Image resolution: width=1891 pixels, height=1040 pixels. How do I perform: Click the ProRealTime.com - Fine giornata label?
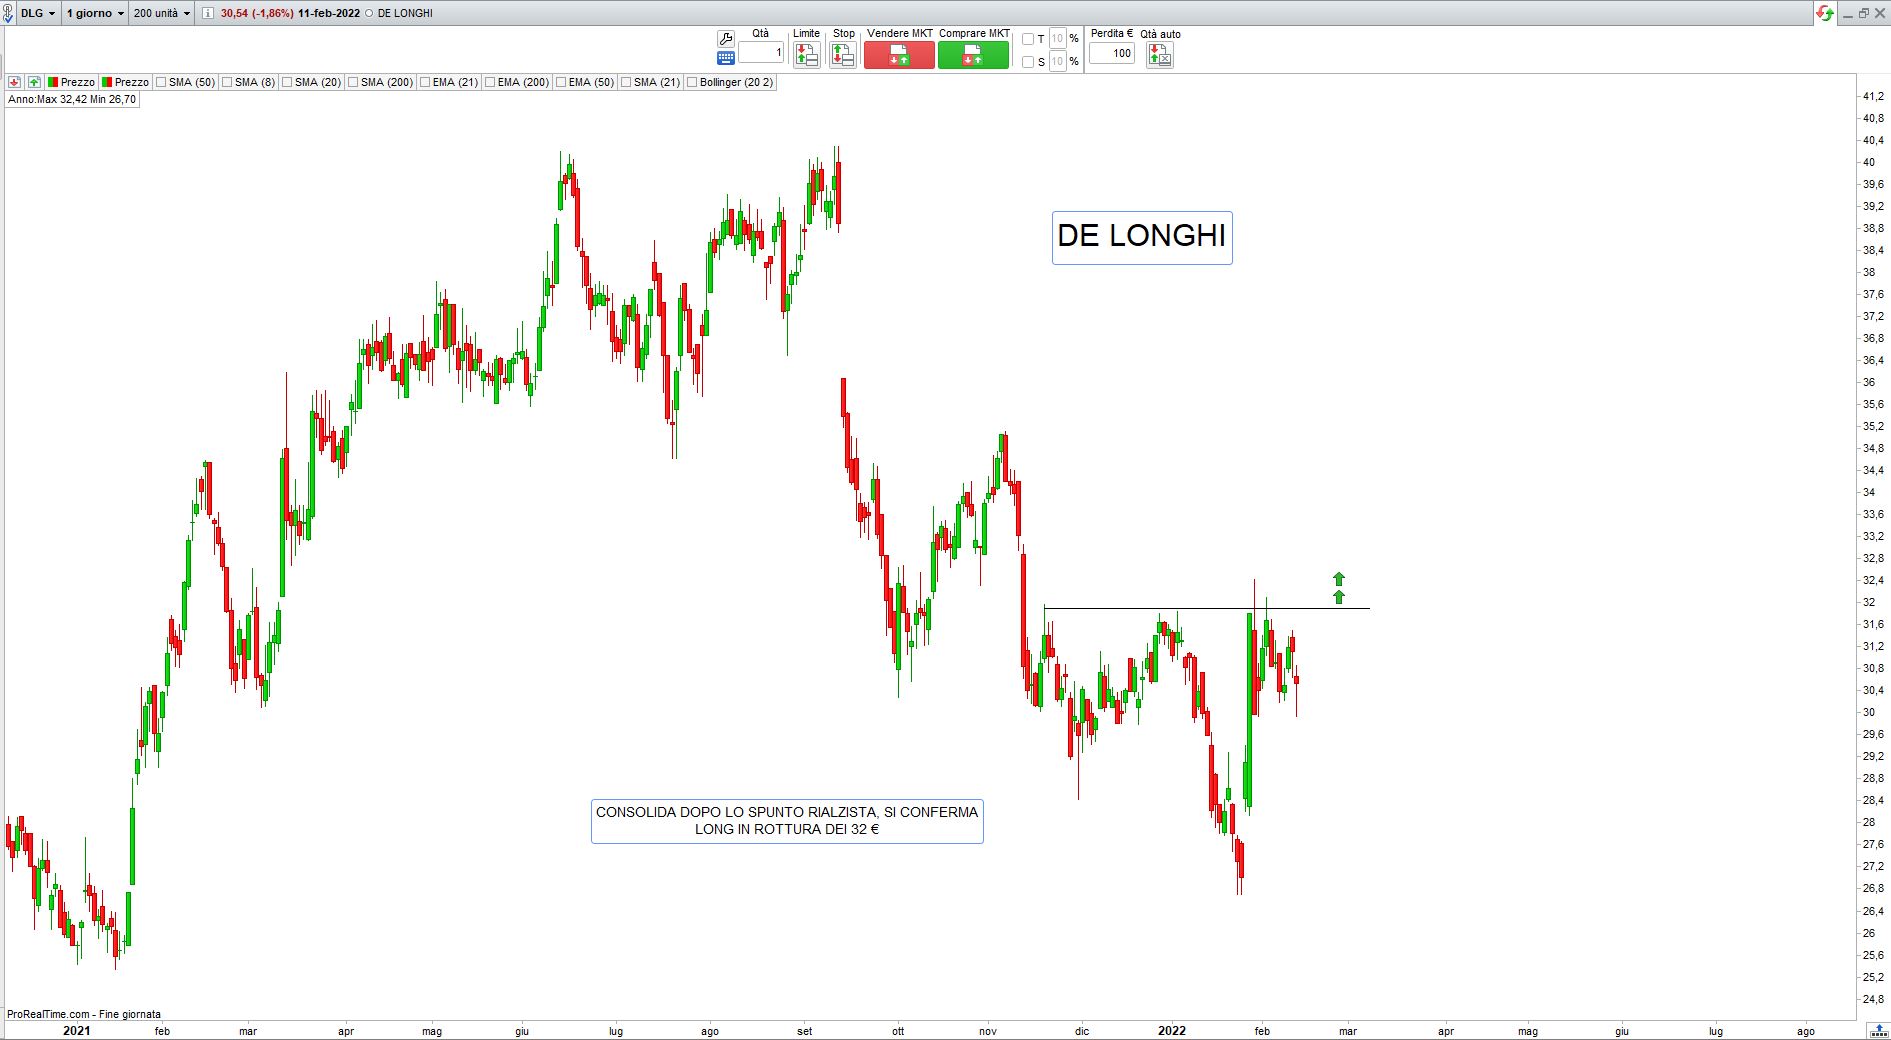(x=84, y=1014)
